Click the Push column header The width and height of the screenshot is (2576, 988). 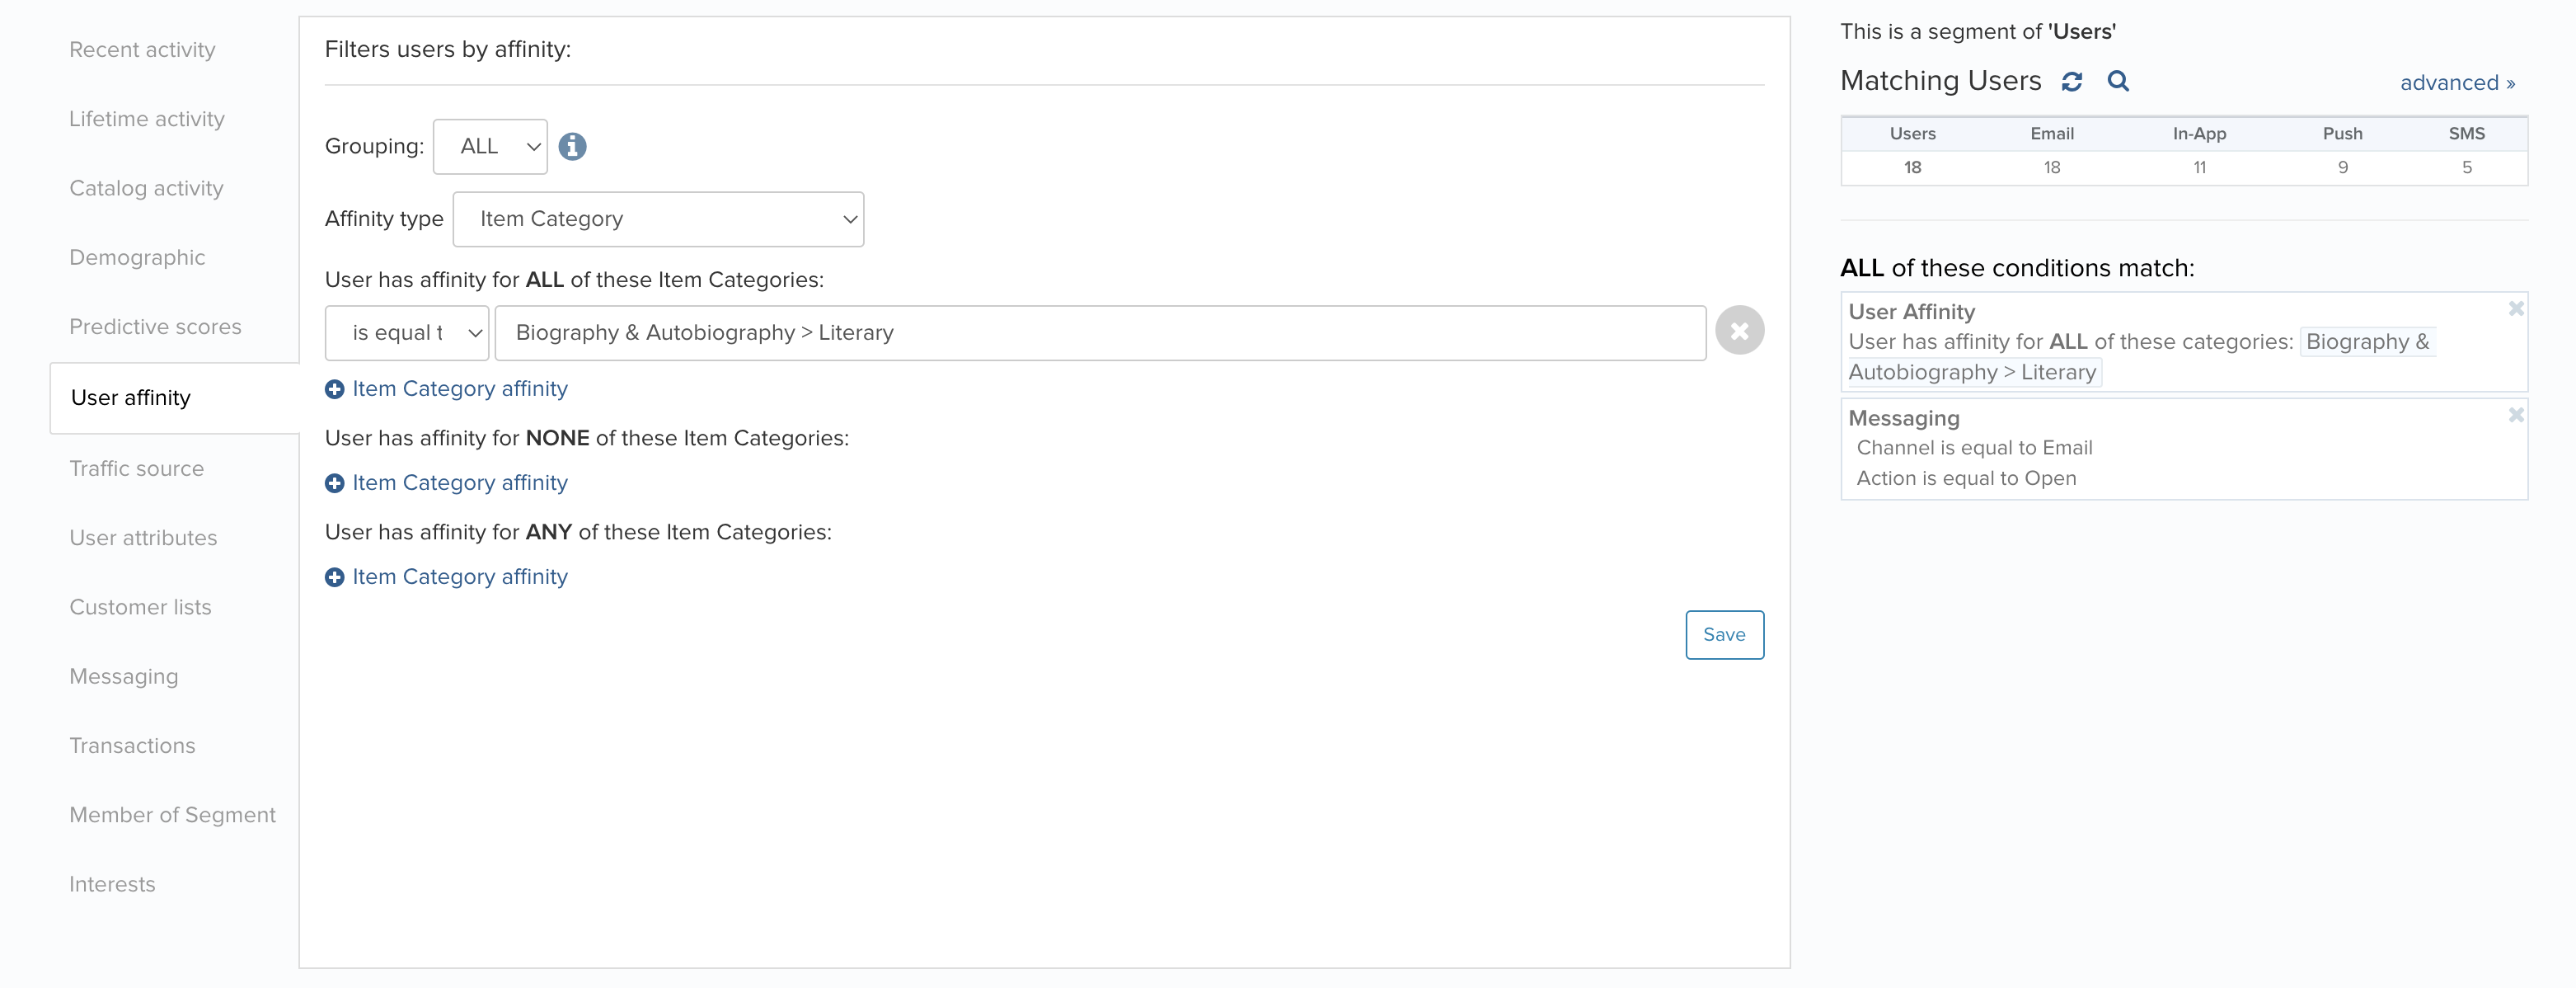[x=2342, y=134]
